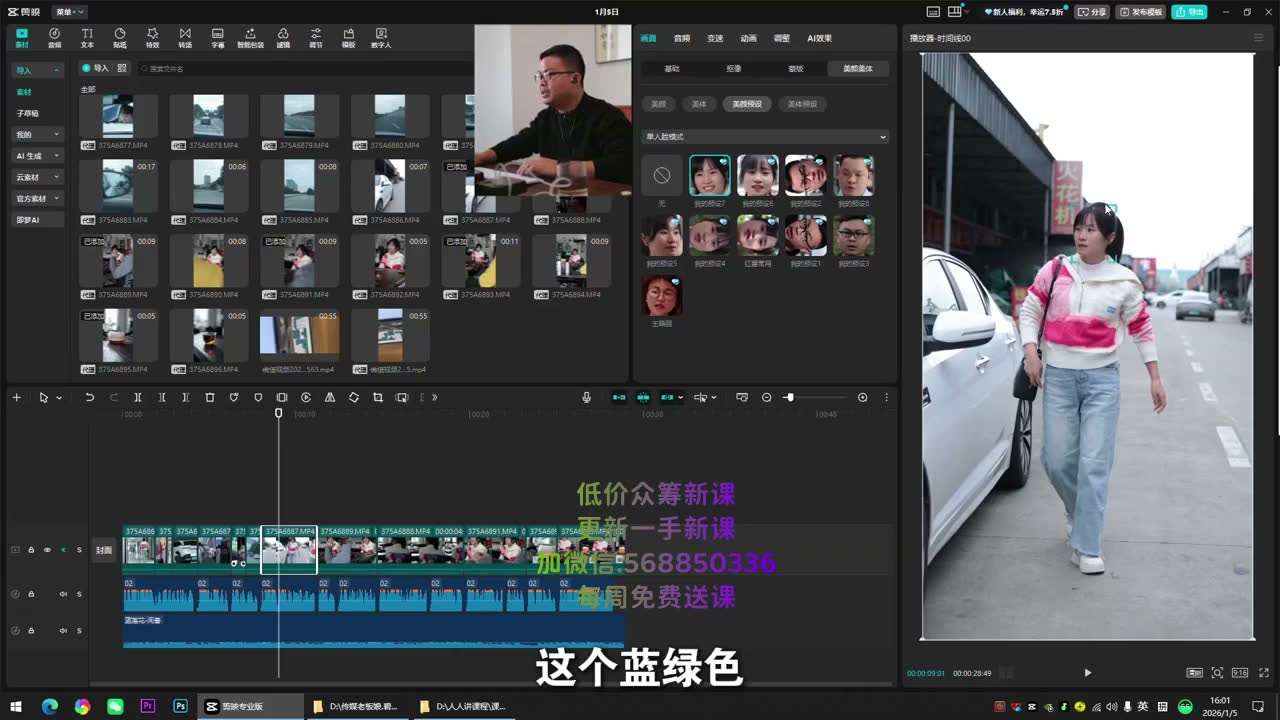Click the freeze frame icon in timeline toolbar
Screen dimensions: 1280x720
[282, 397]
